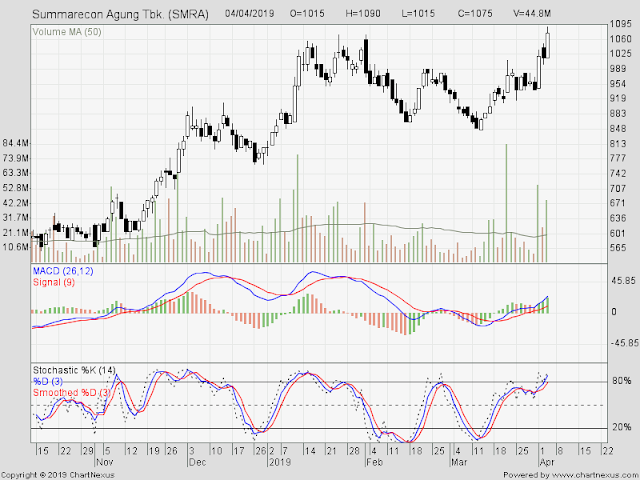Screen dimensions: 640x480
Task: Click the 989 price axis label
Action: tap(618, 69)
